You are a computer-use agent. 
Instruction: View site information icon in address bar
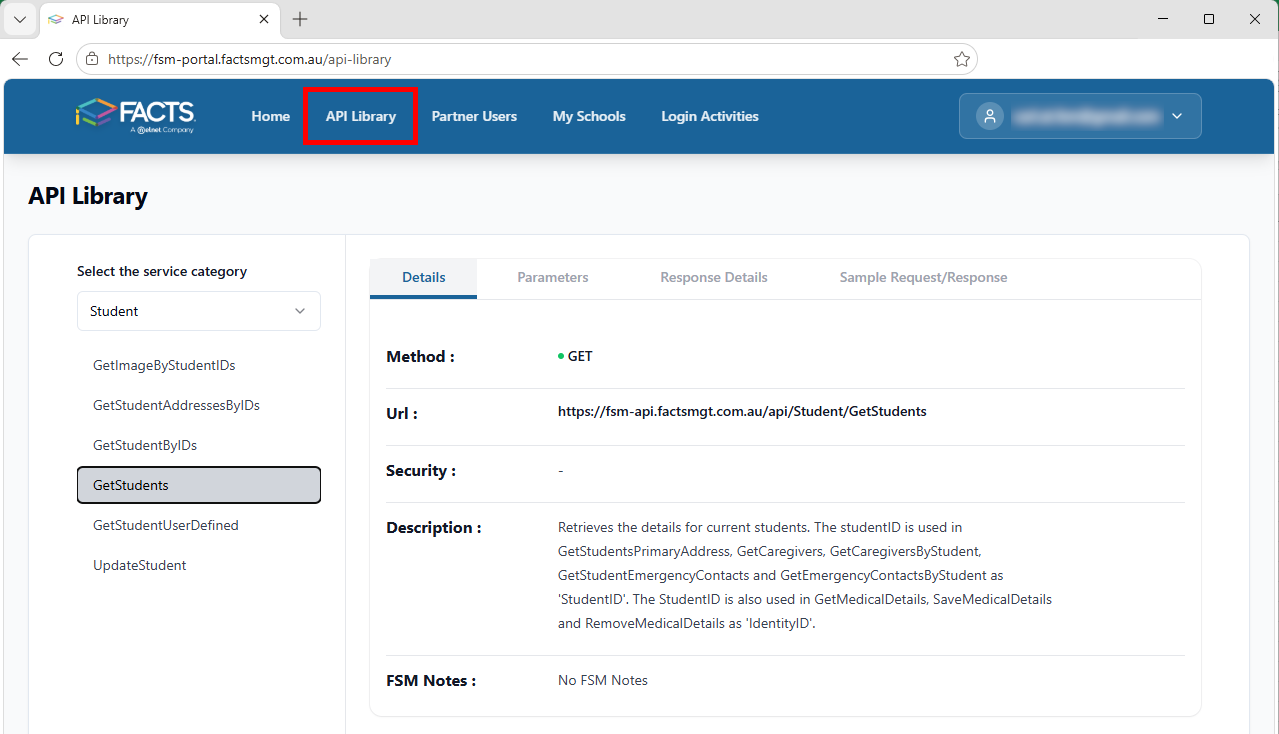(92, 59)
